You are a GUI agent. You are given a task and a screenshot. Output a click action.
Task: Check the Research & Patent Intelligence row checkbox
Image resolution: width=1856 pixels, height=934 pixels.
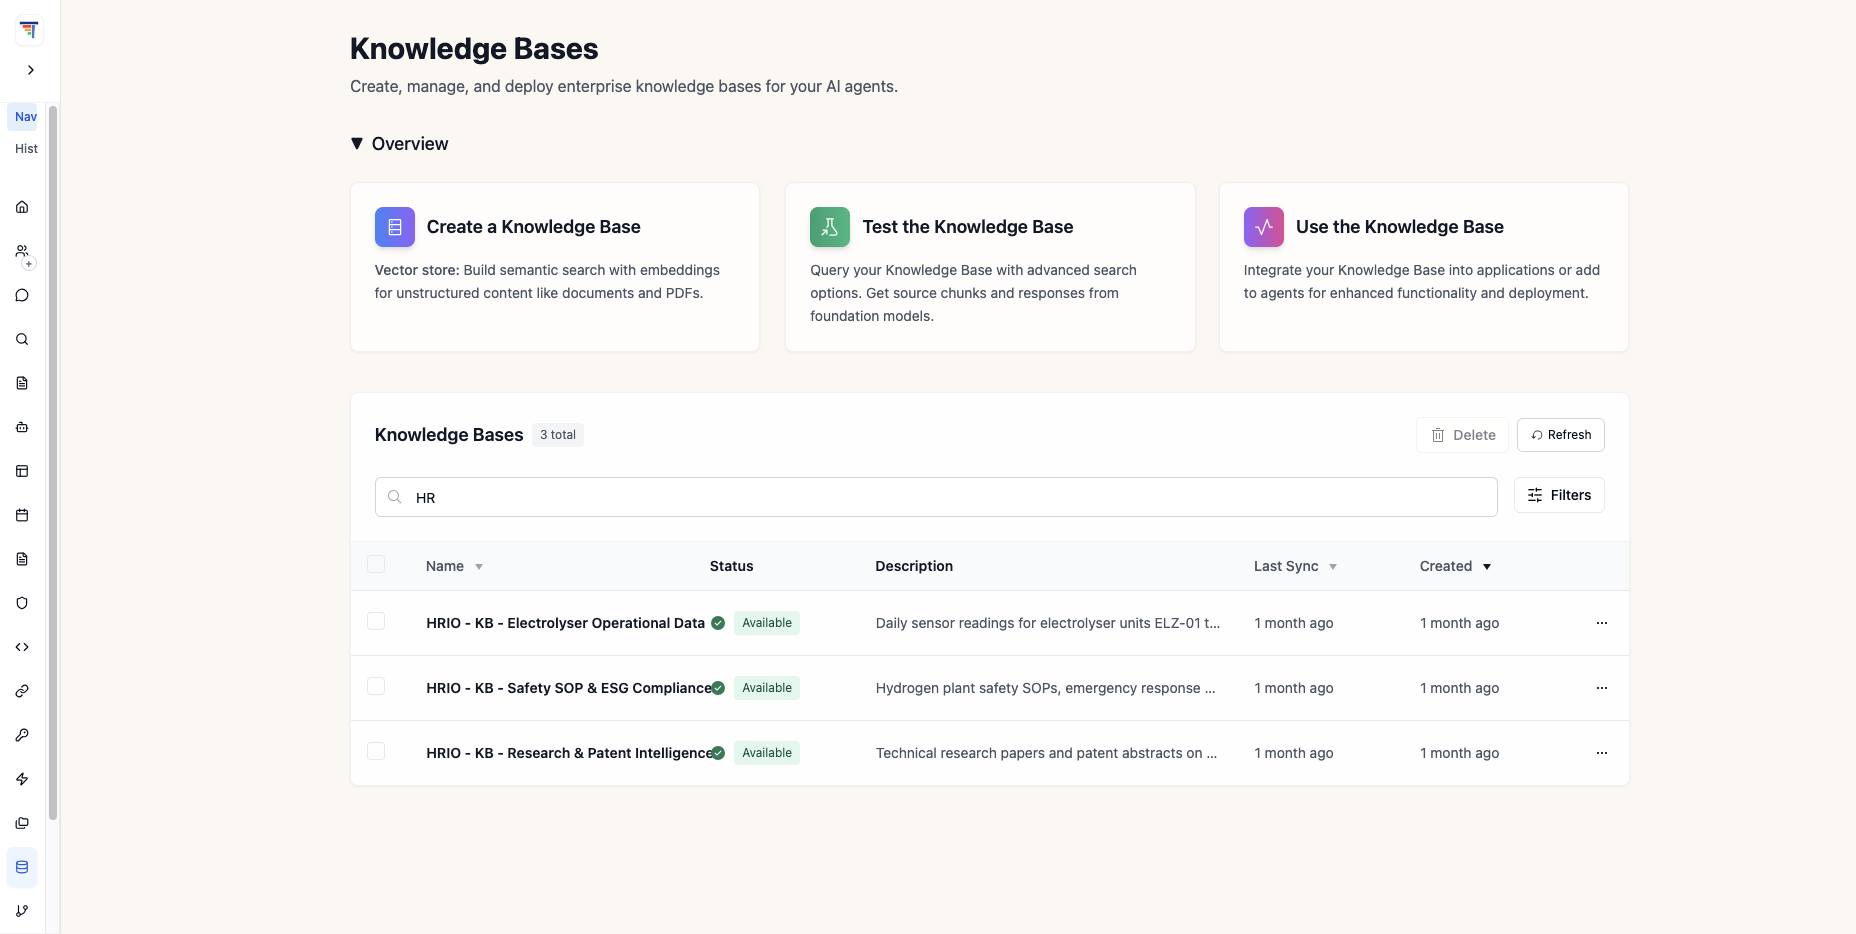[376, 751]
